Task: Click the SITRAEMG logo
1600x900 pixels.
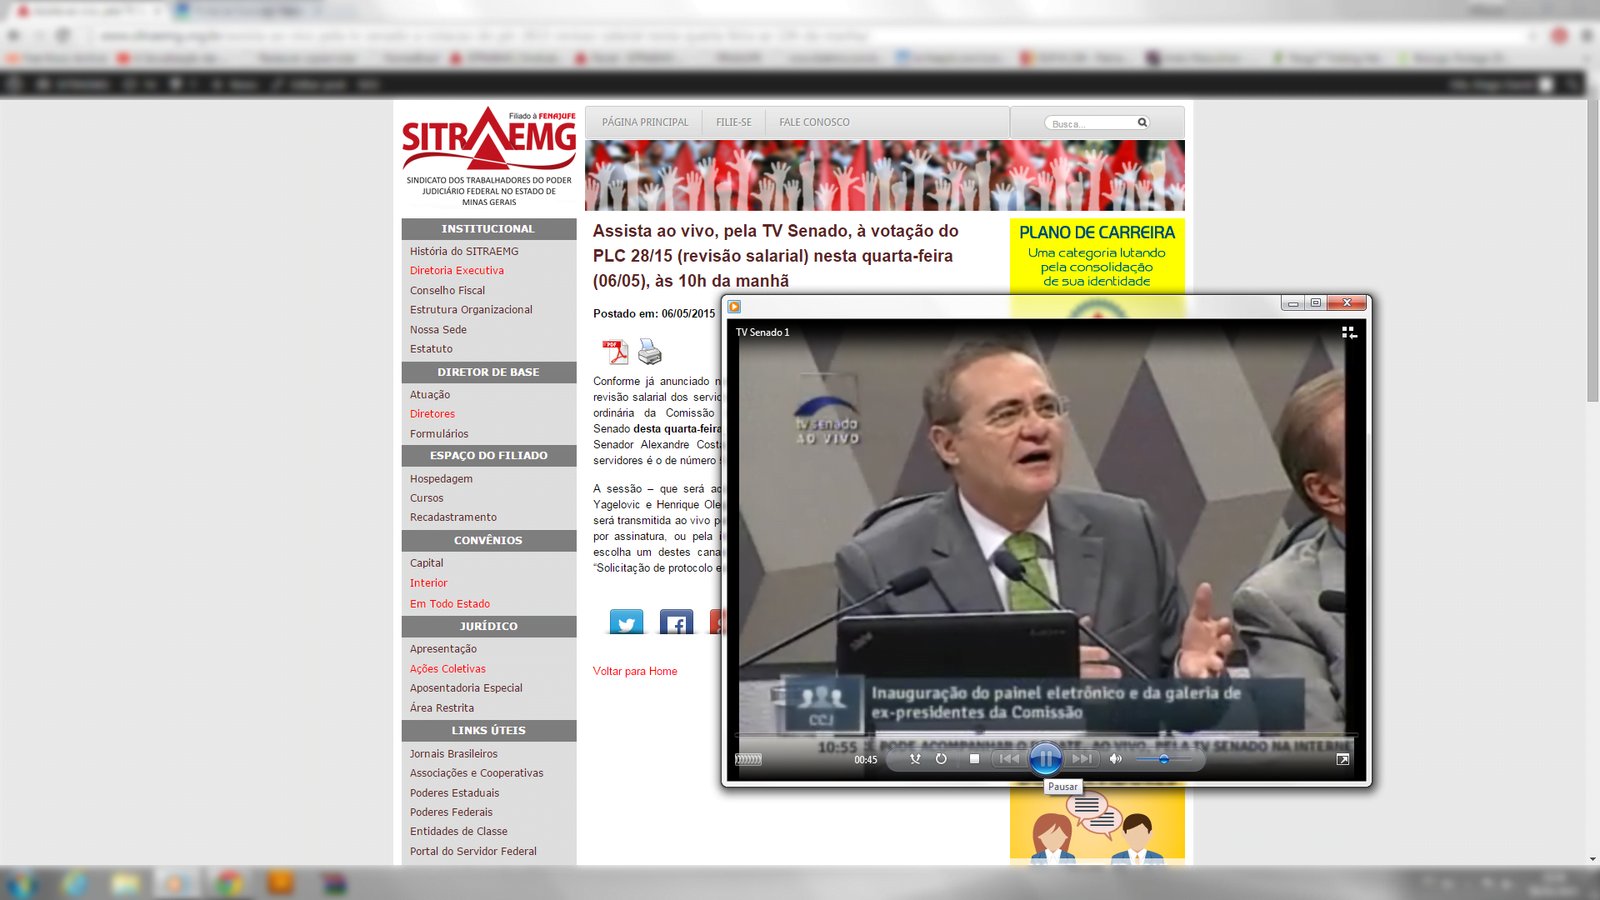Action: point(489,156)
